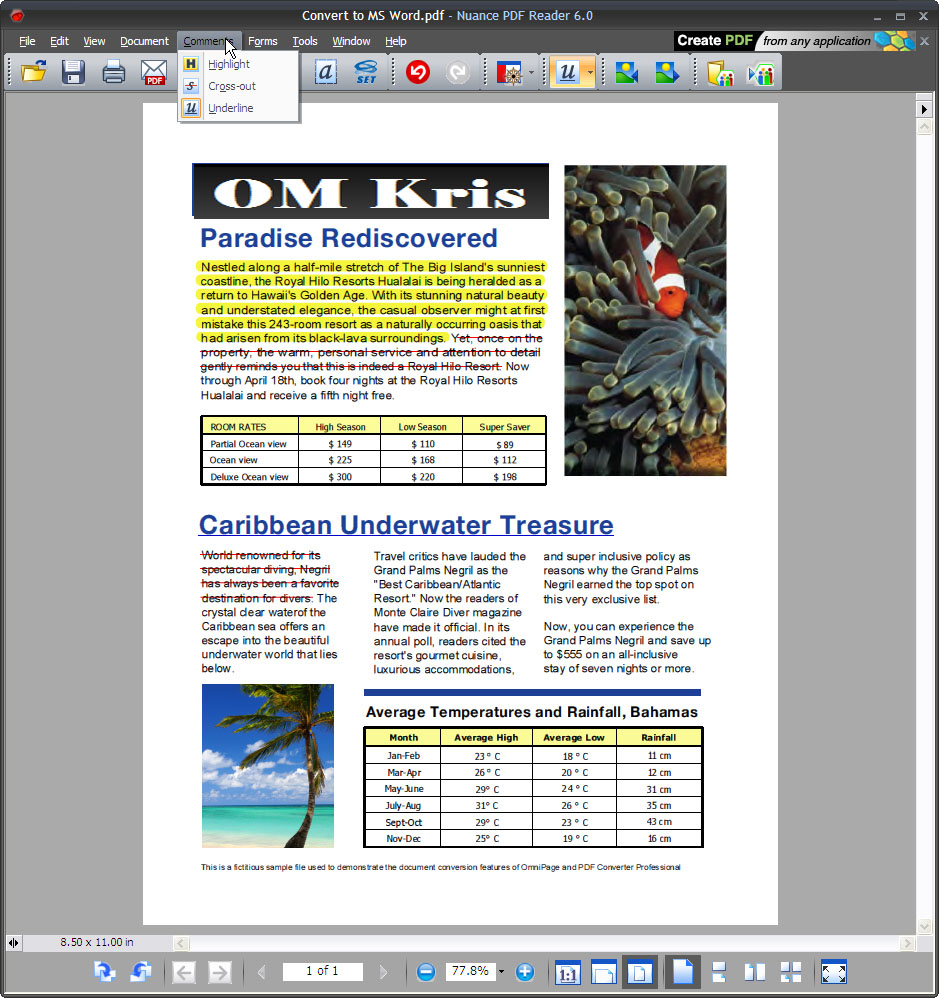Click inside the page number field
The image size is (939, 998).
322,971
